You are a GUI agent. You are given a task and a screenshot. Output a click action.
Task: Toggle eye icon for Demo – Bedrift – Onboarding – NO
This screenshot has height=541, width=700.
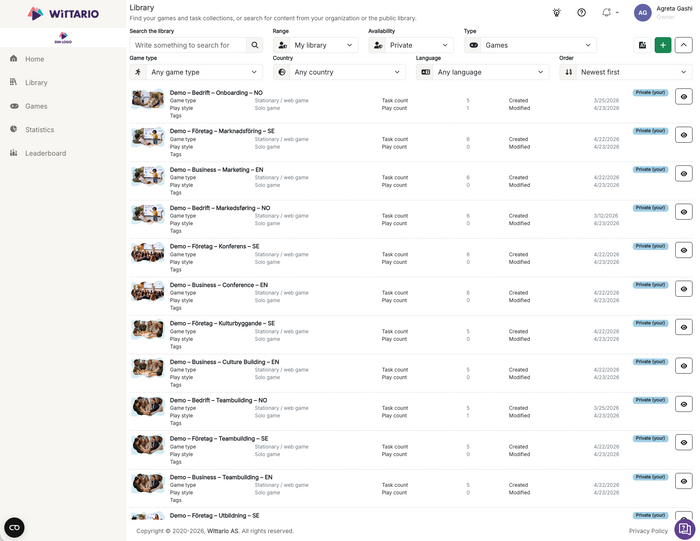(x=683, y=97)
